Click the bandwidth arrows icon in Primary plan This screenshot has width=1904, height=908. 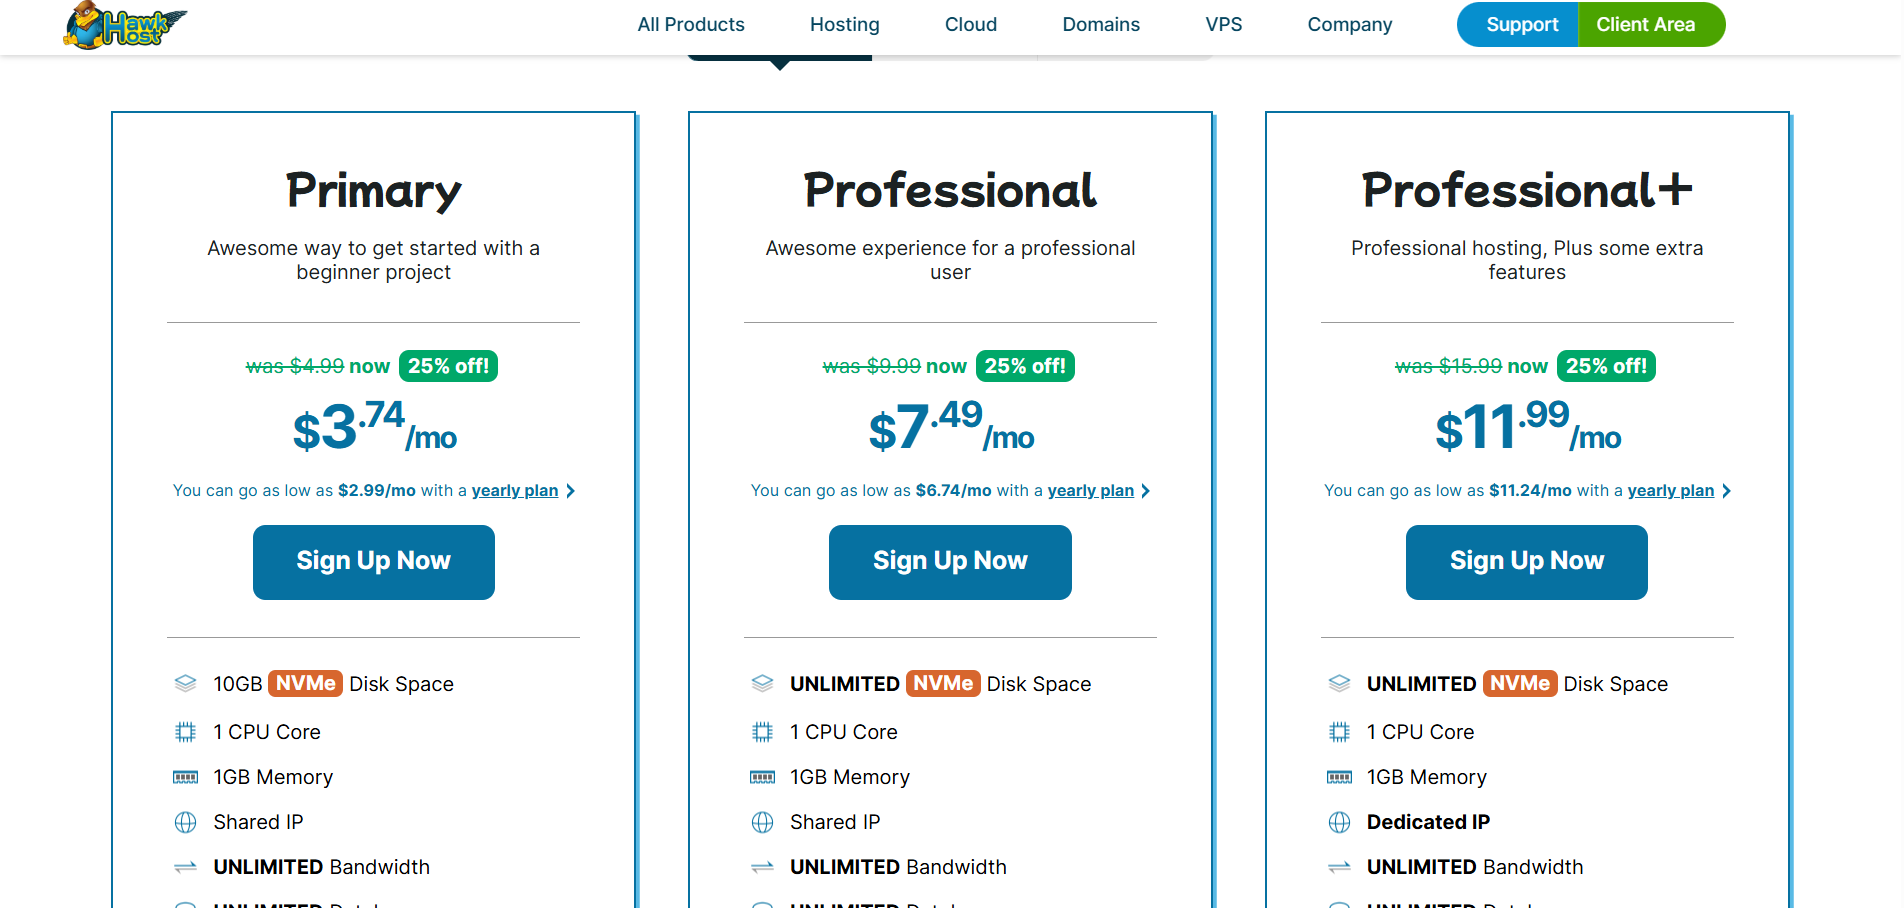click(x=186, y=867)
